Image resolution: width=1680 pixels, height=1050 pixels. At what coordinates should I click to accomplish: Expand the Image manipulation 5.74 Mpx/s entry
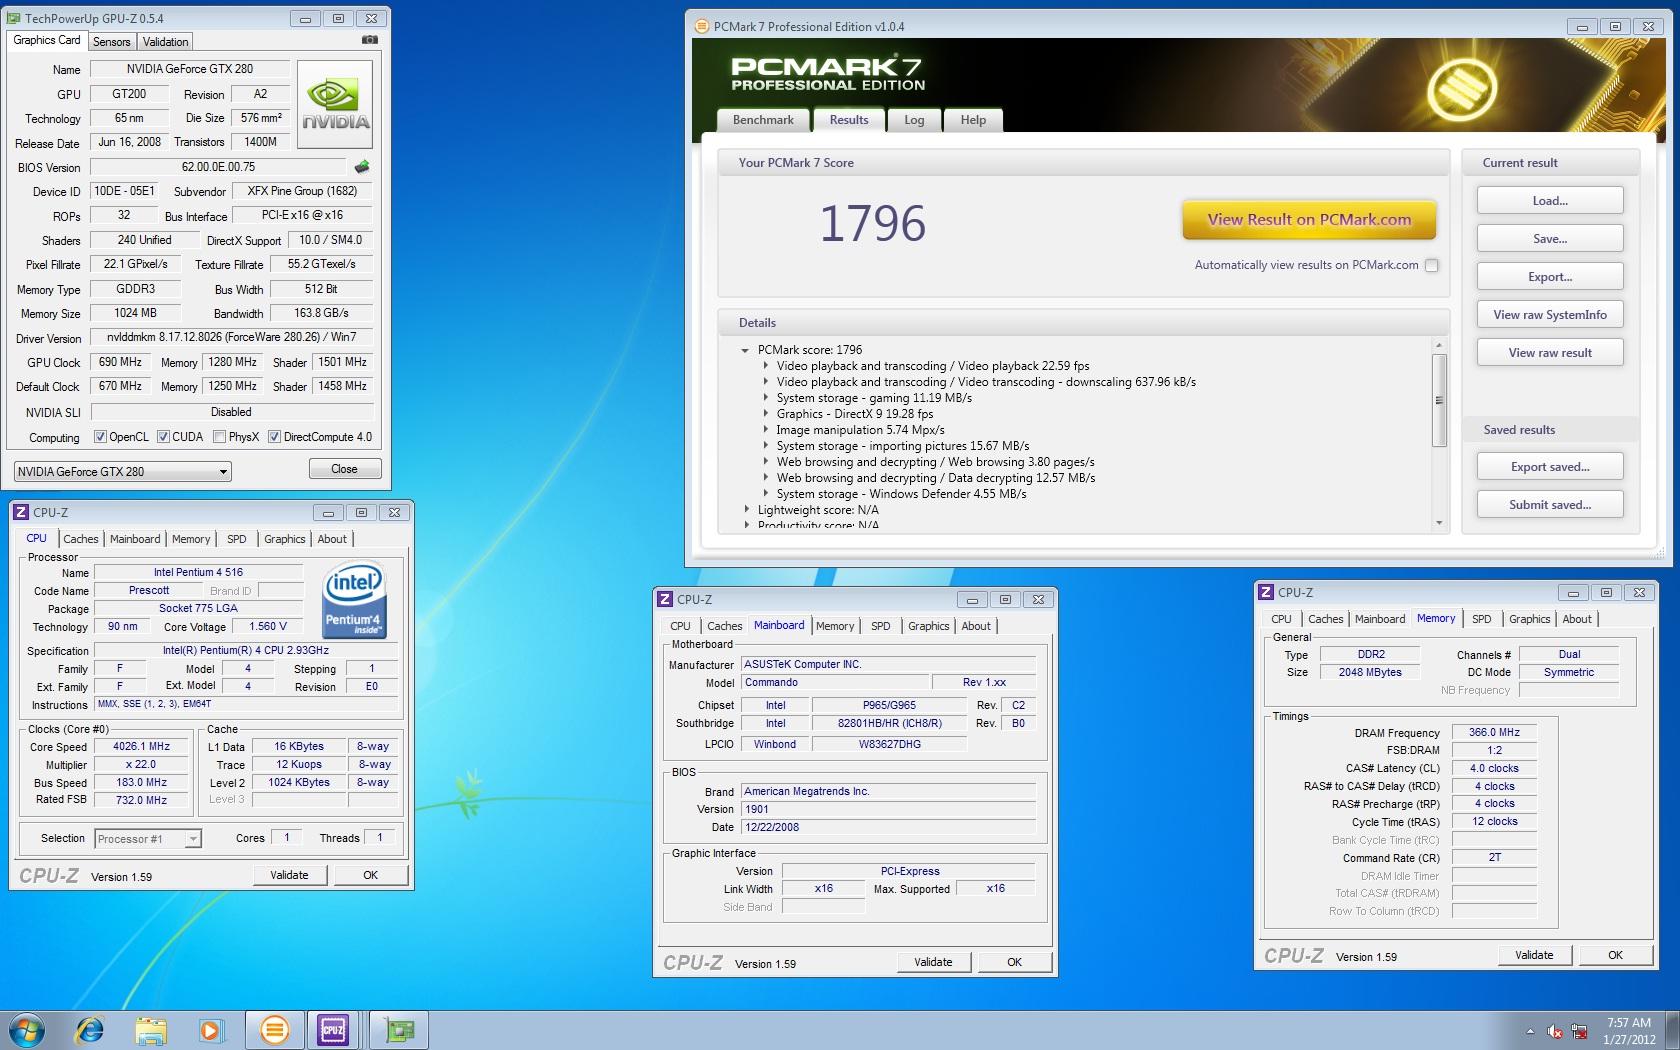pyautogui.click(x=766, y=430)
